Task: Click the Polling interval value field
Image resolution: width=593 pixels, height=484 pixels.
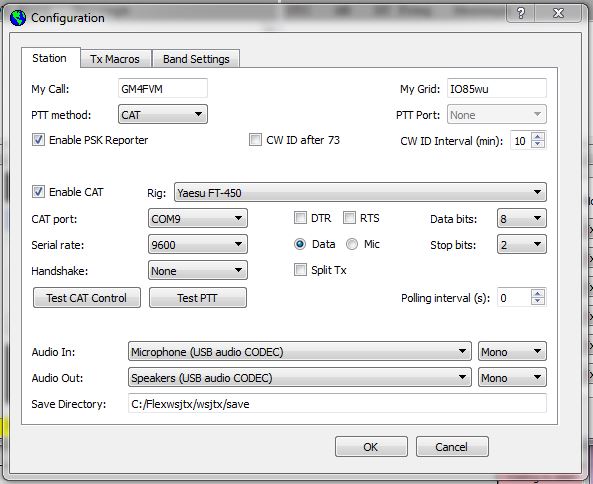Action: (514, 298)
